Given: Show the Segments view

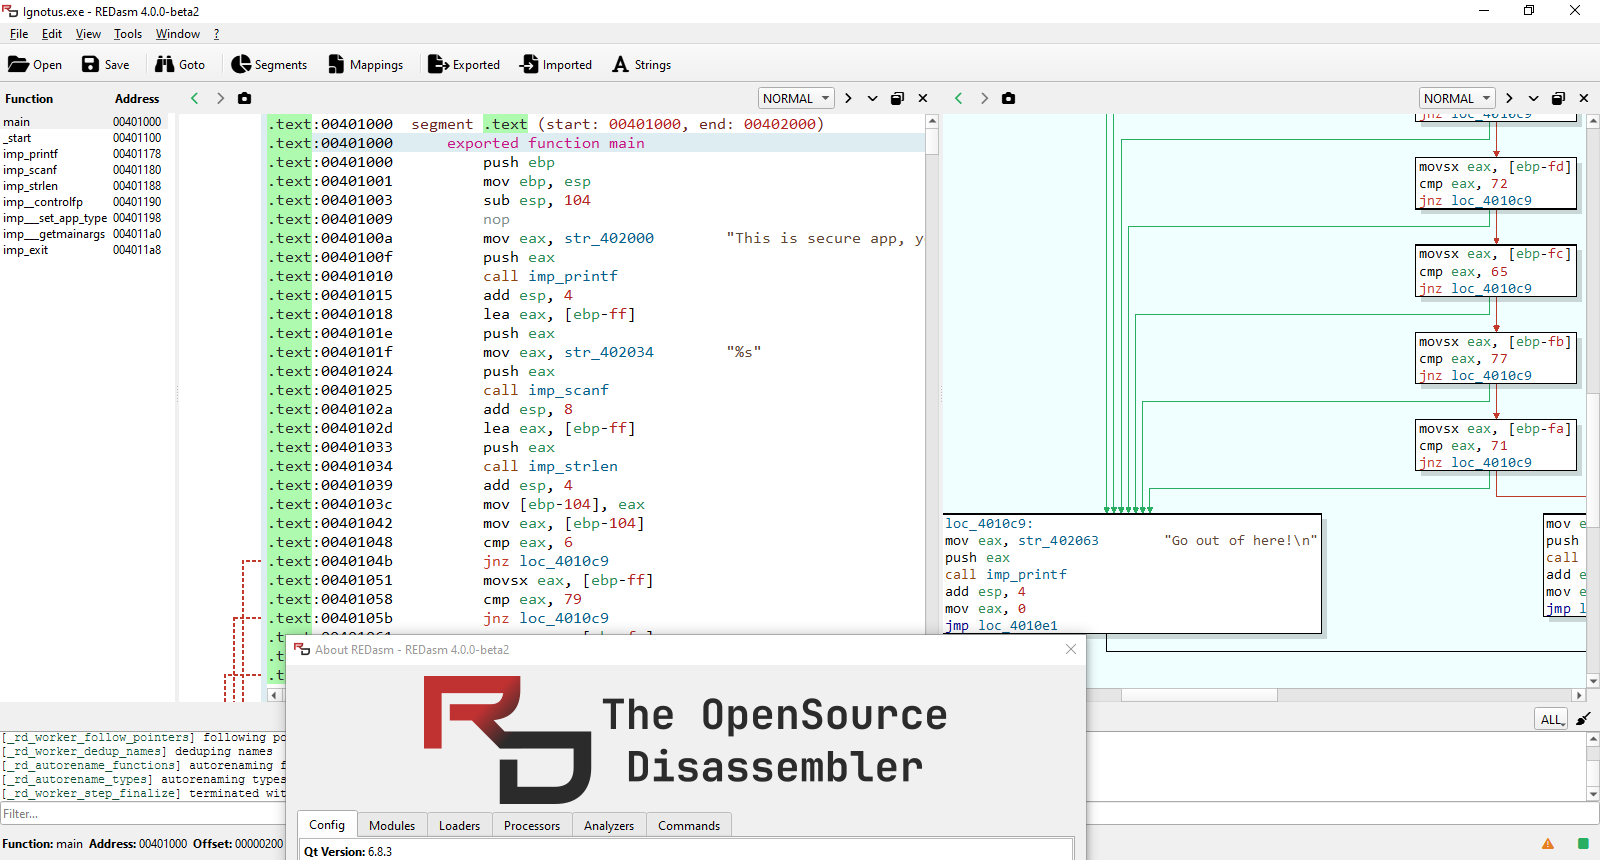Looking at the screenshot, I should (x=269, y=64).
